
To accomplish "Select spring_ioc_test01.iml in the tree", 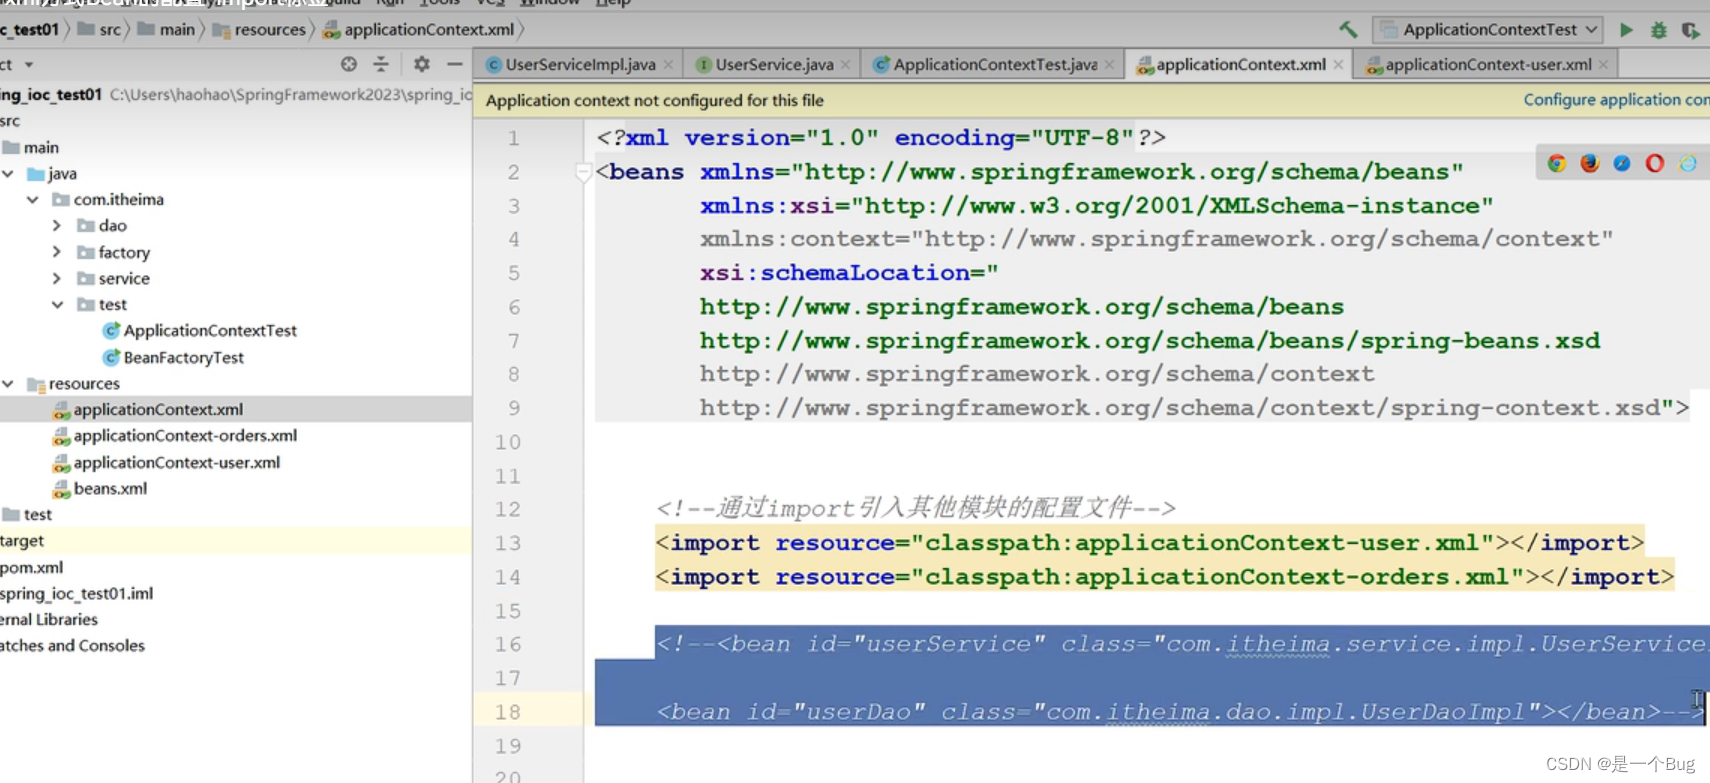I will (x=76, y=594).
